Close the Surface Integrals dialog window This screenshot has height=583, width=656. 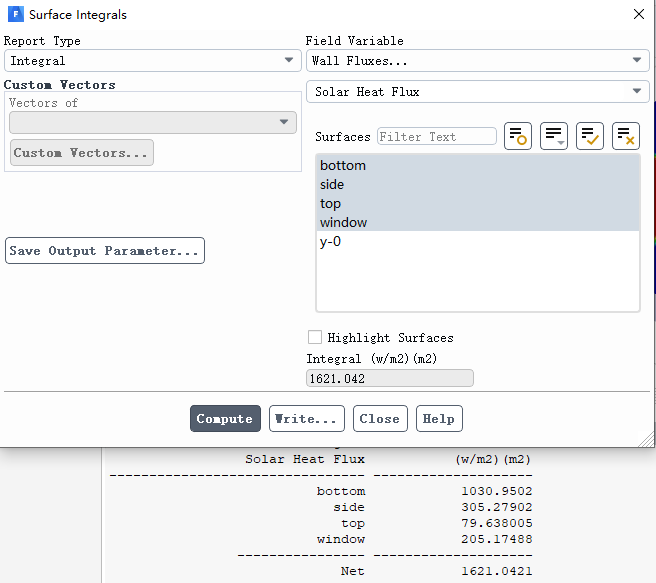[639, 15]
